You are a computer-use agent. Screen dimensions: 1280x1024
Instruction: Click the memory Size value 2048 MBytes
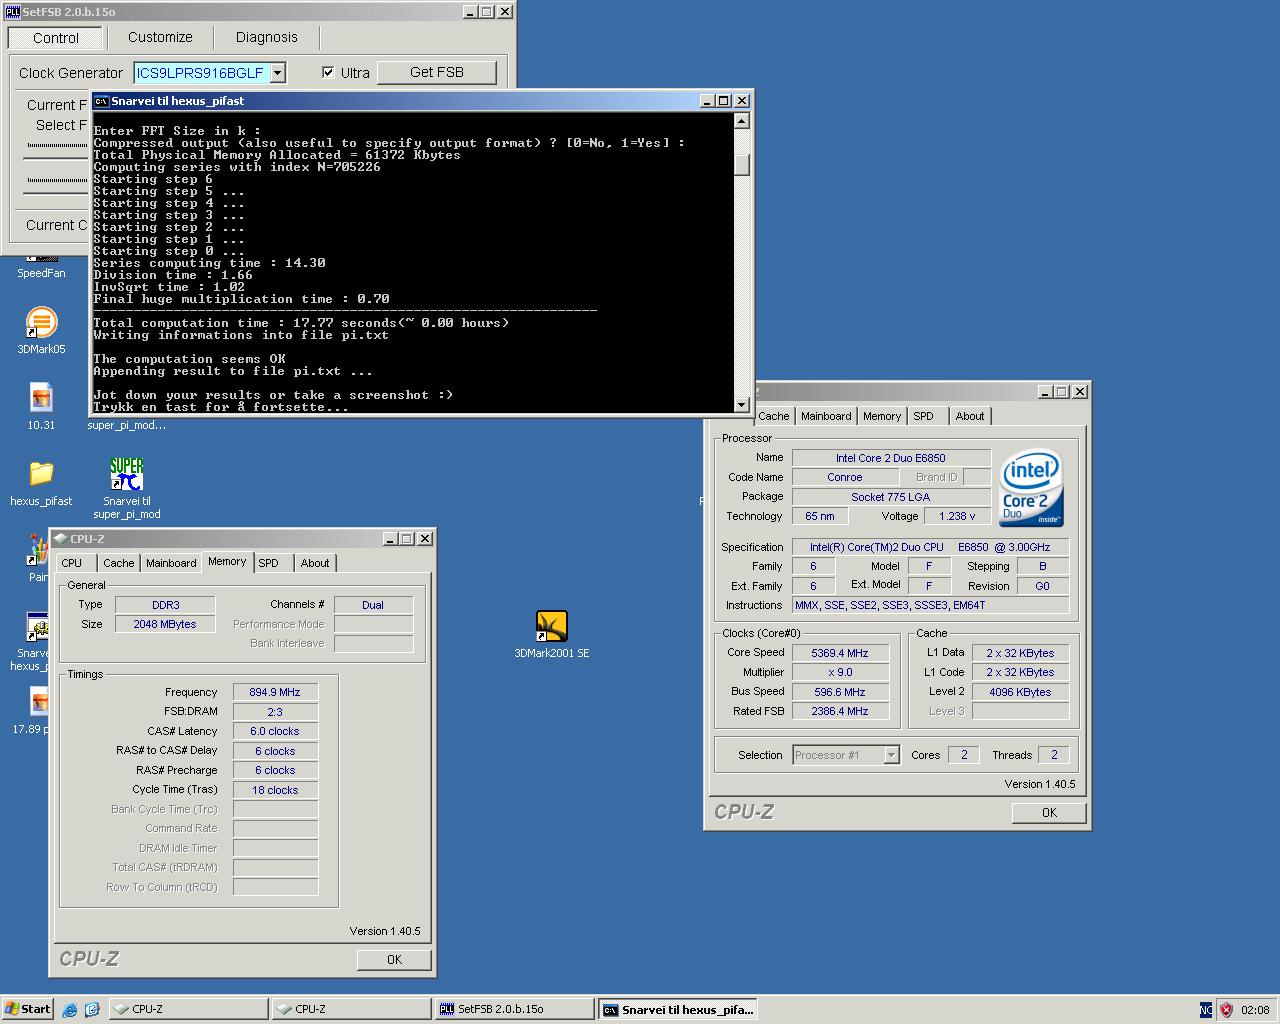165,624
